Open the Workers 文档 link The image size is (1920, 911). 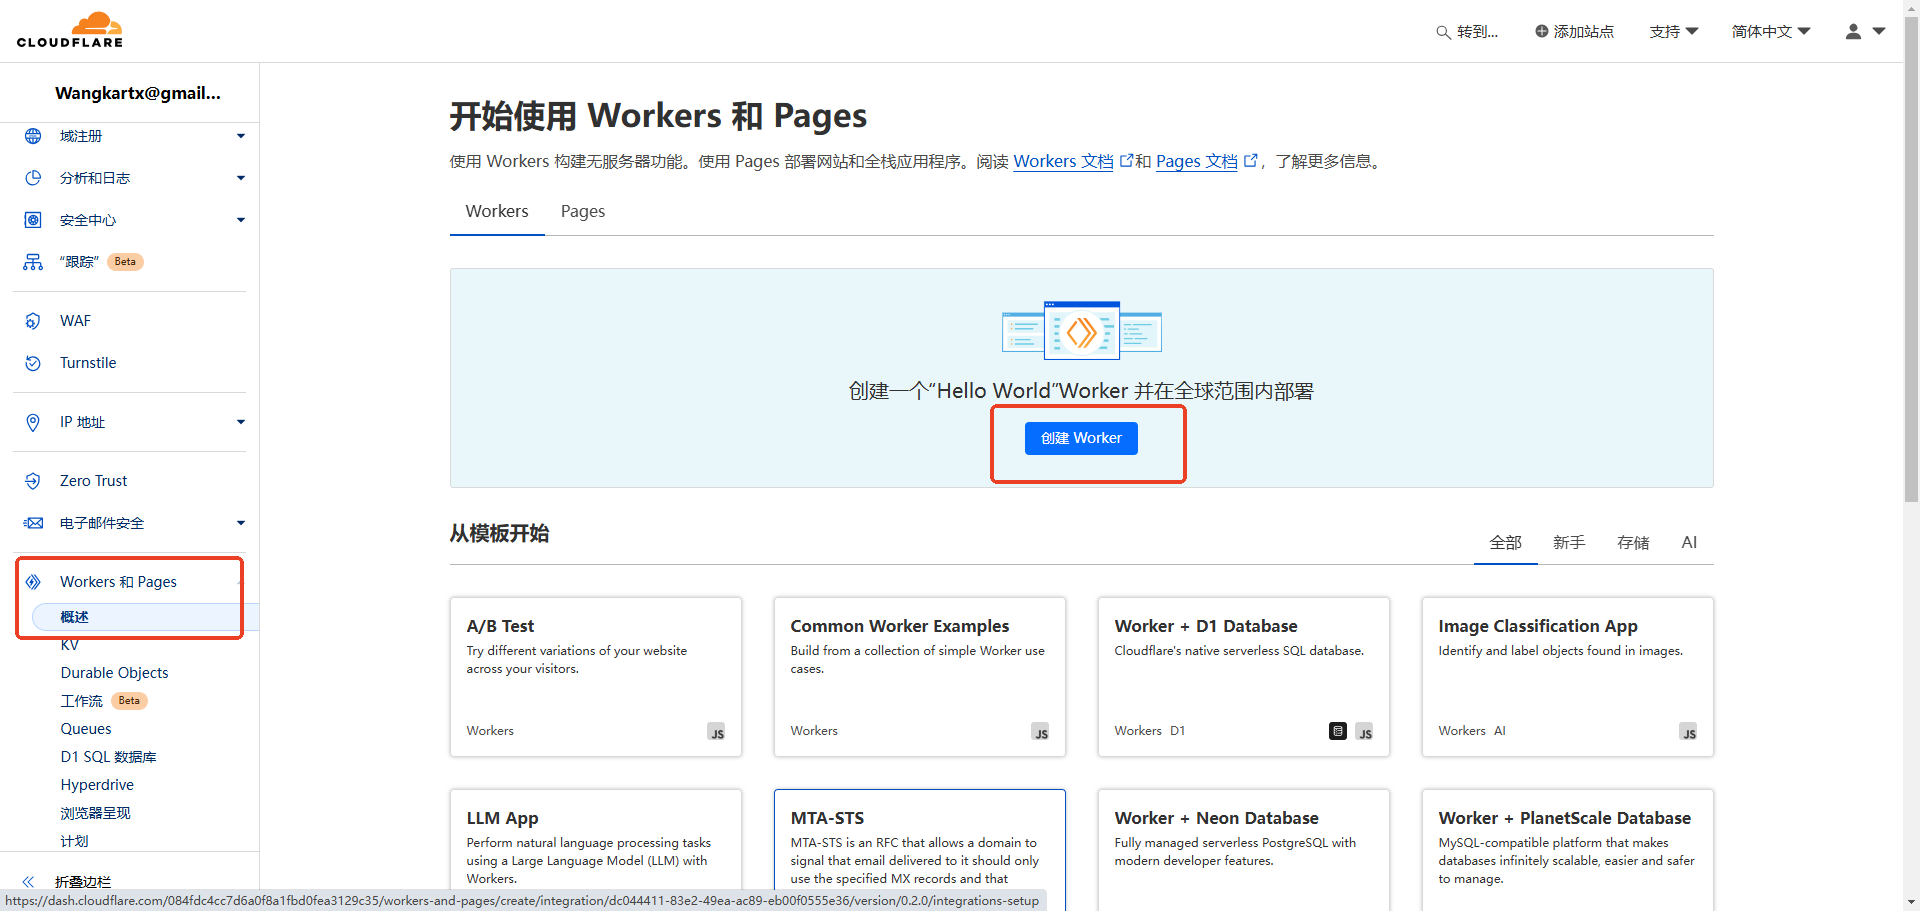[1063, 161]
